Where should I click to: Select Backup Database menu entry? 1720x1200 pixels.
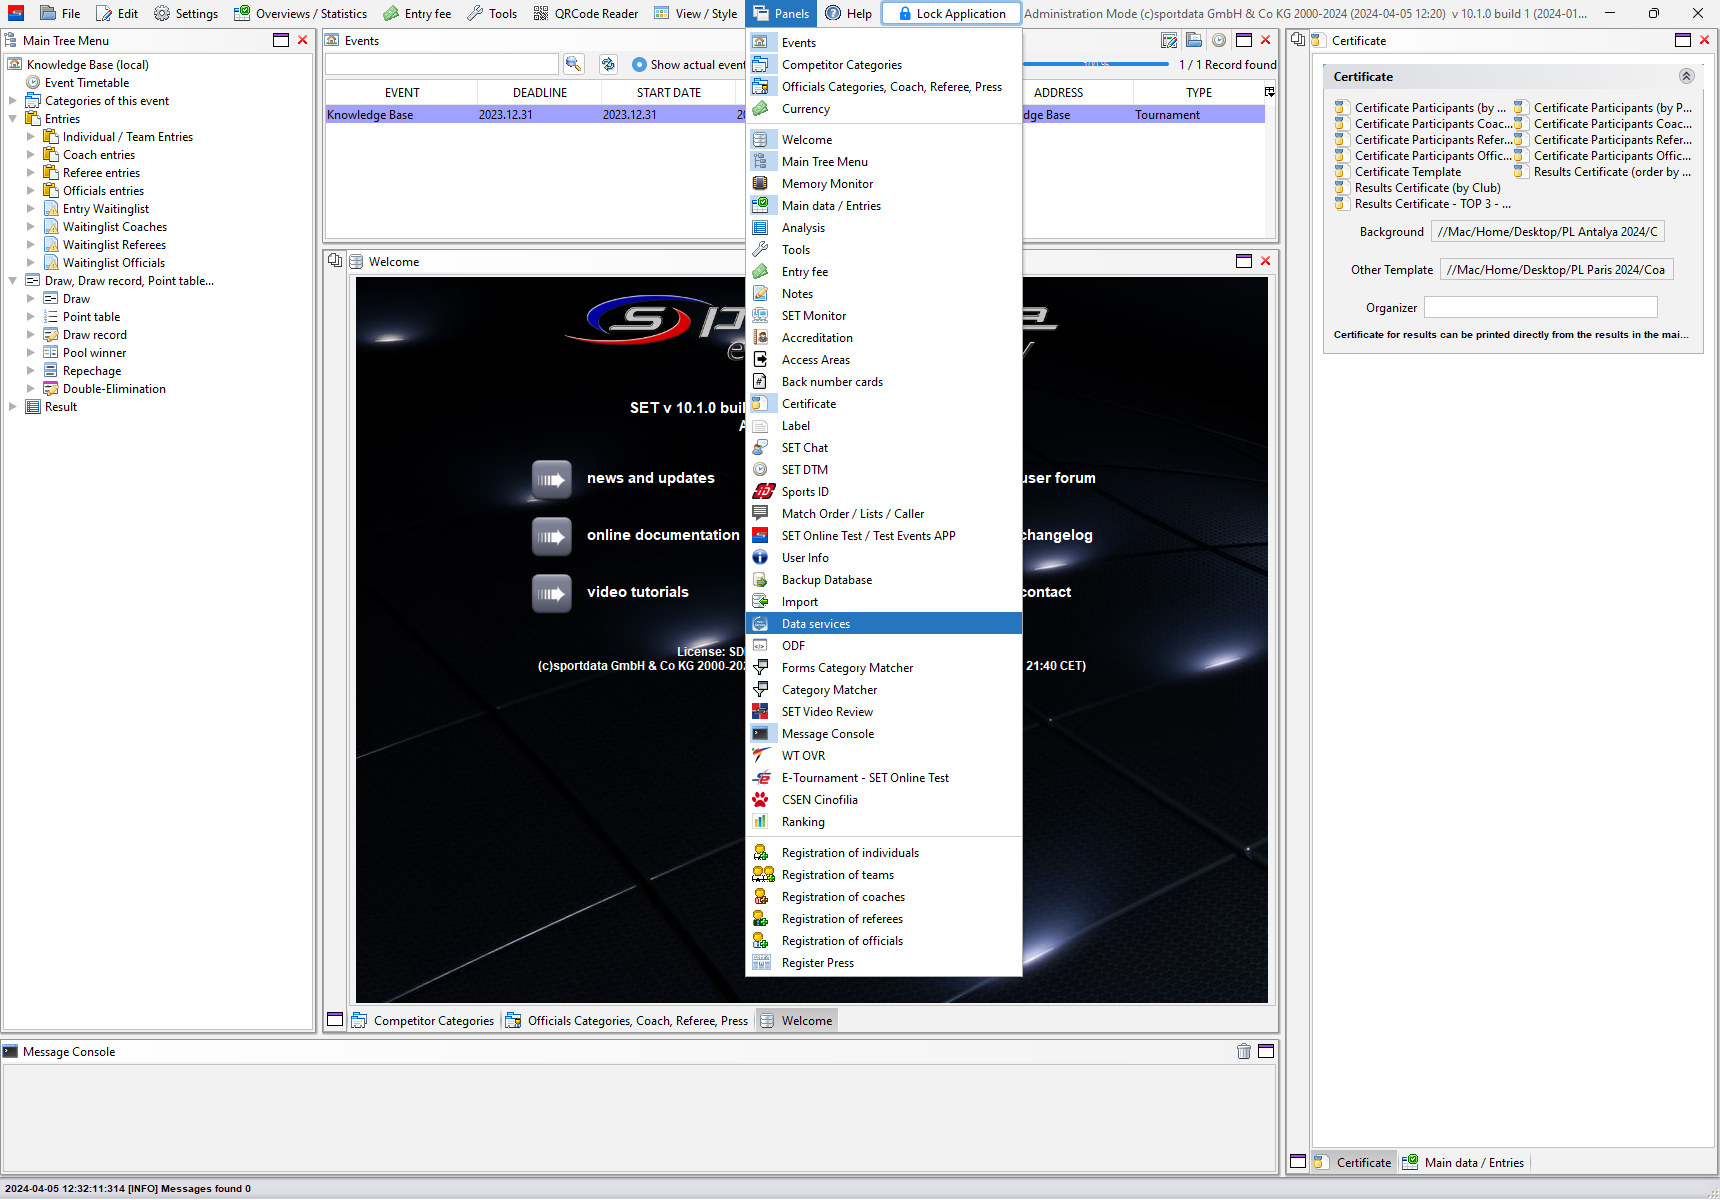coord(884,579)
